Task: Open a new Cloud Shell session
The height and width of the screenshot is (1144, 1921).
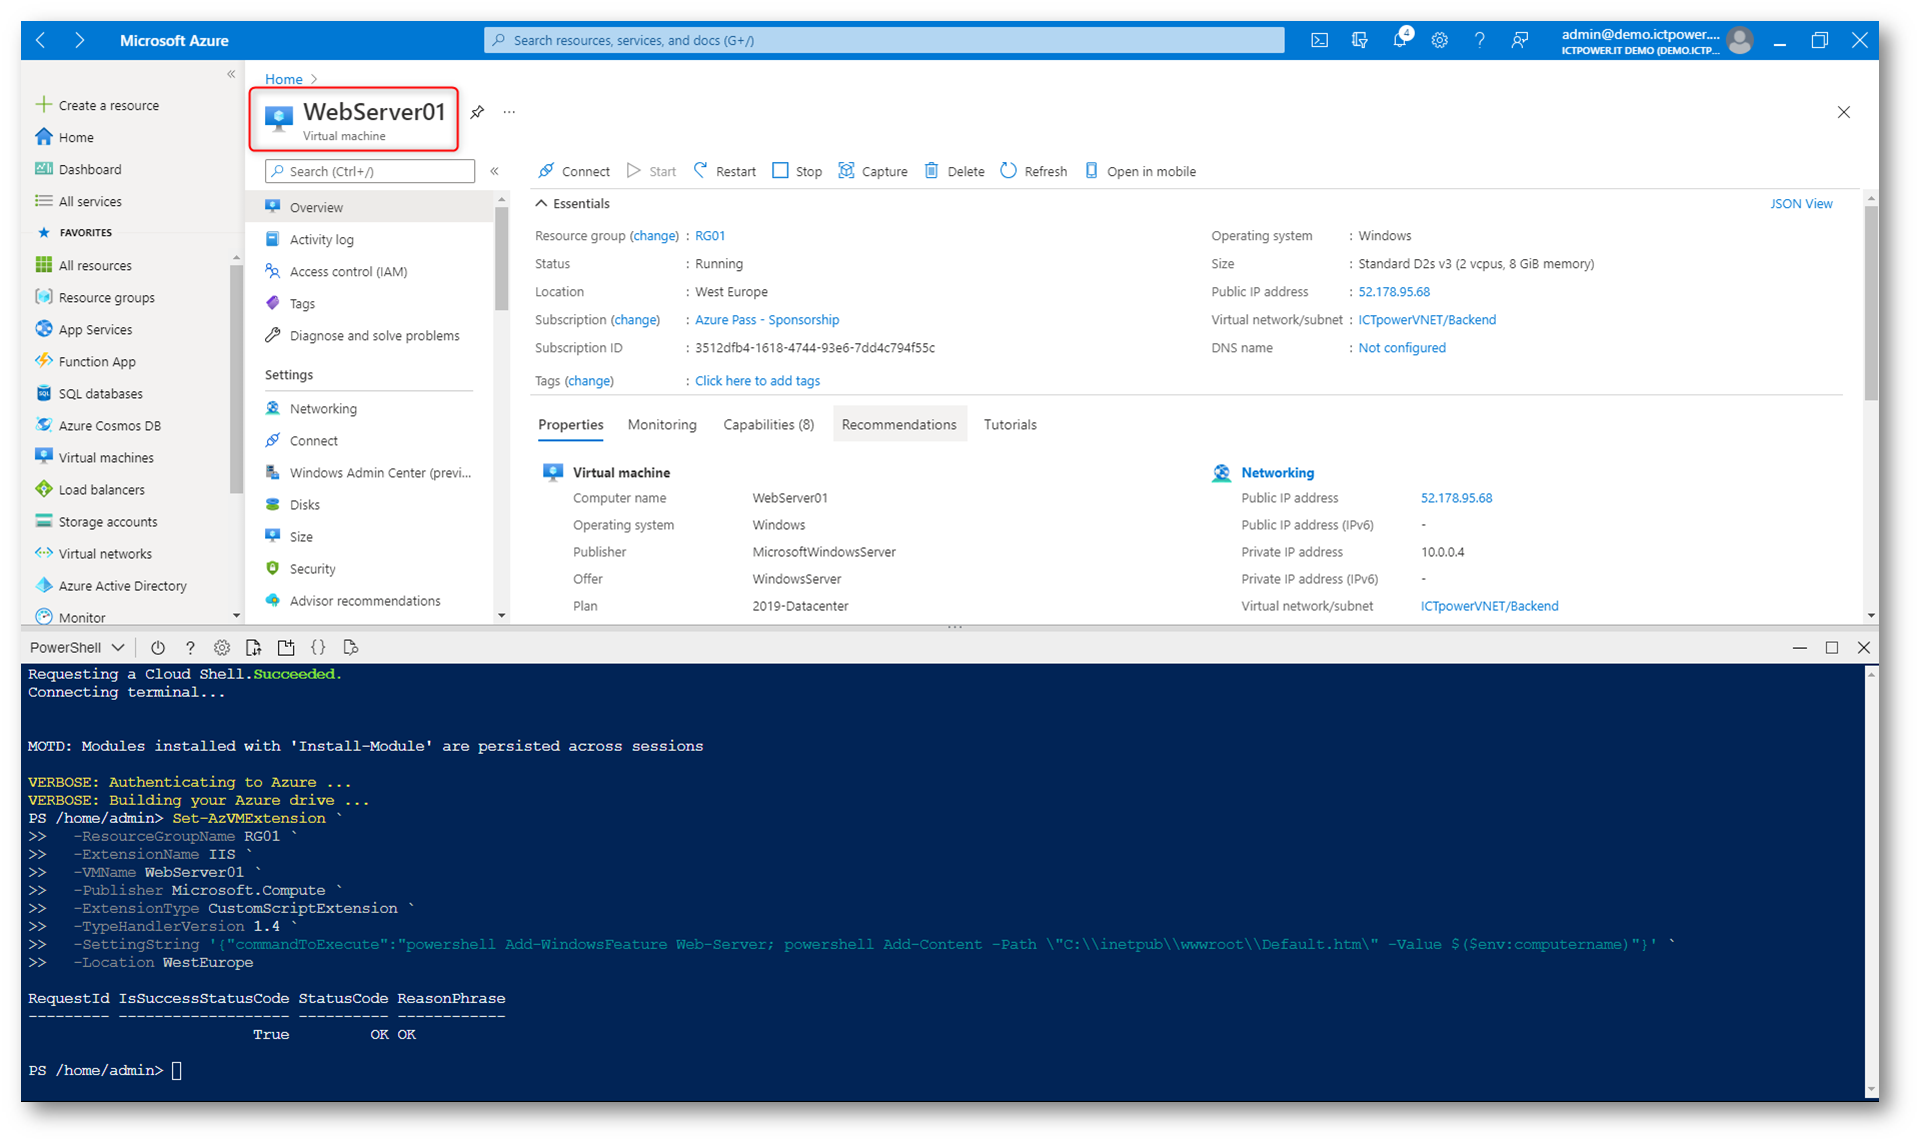Action: pyautogui.click(x=286, y=647)
